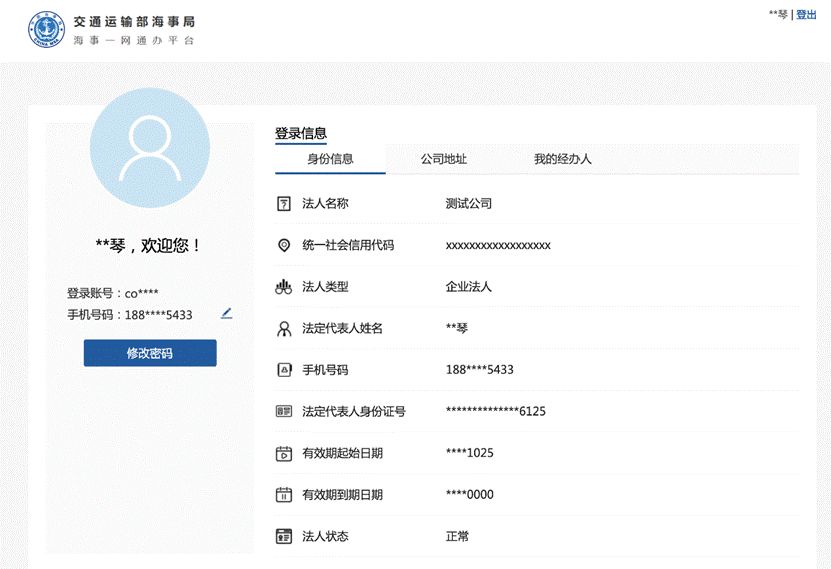Click the pencil edit icon beside phone number

(227, 313)
